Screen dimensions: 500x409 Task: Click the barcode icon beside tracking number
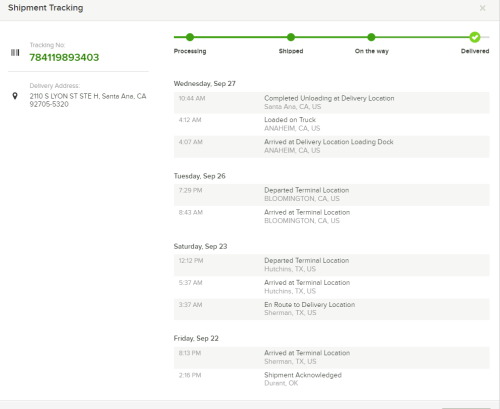[15, 53]
